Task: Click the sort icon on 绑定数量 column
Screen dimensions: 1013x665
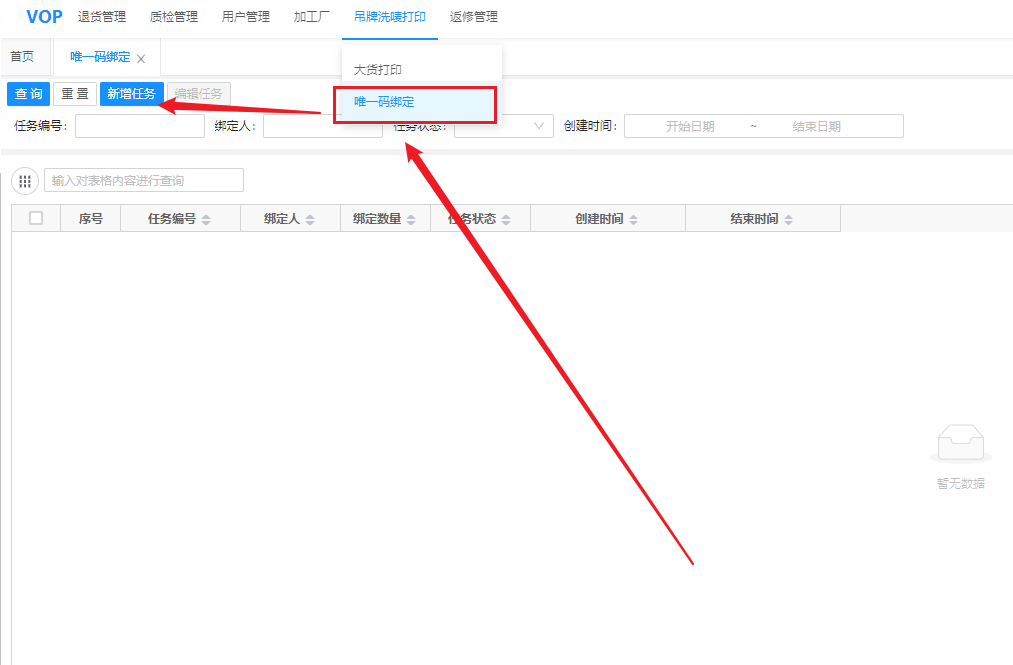Action: (411, 220)
